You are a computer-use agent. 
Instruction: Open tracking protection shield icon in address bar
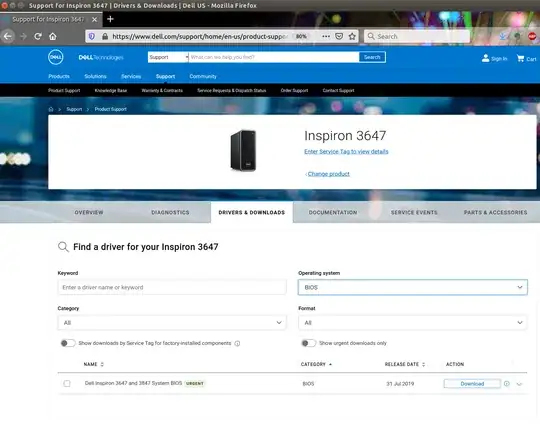[92, 36]
